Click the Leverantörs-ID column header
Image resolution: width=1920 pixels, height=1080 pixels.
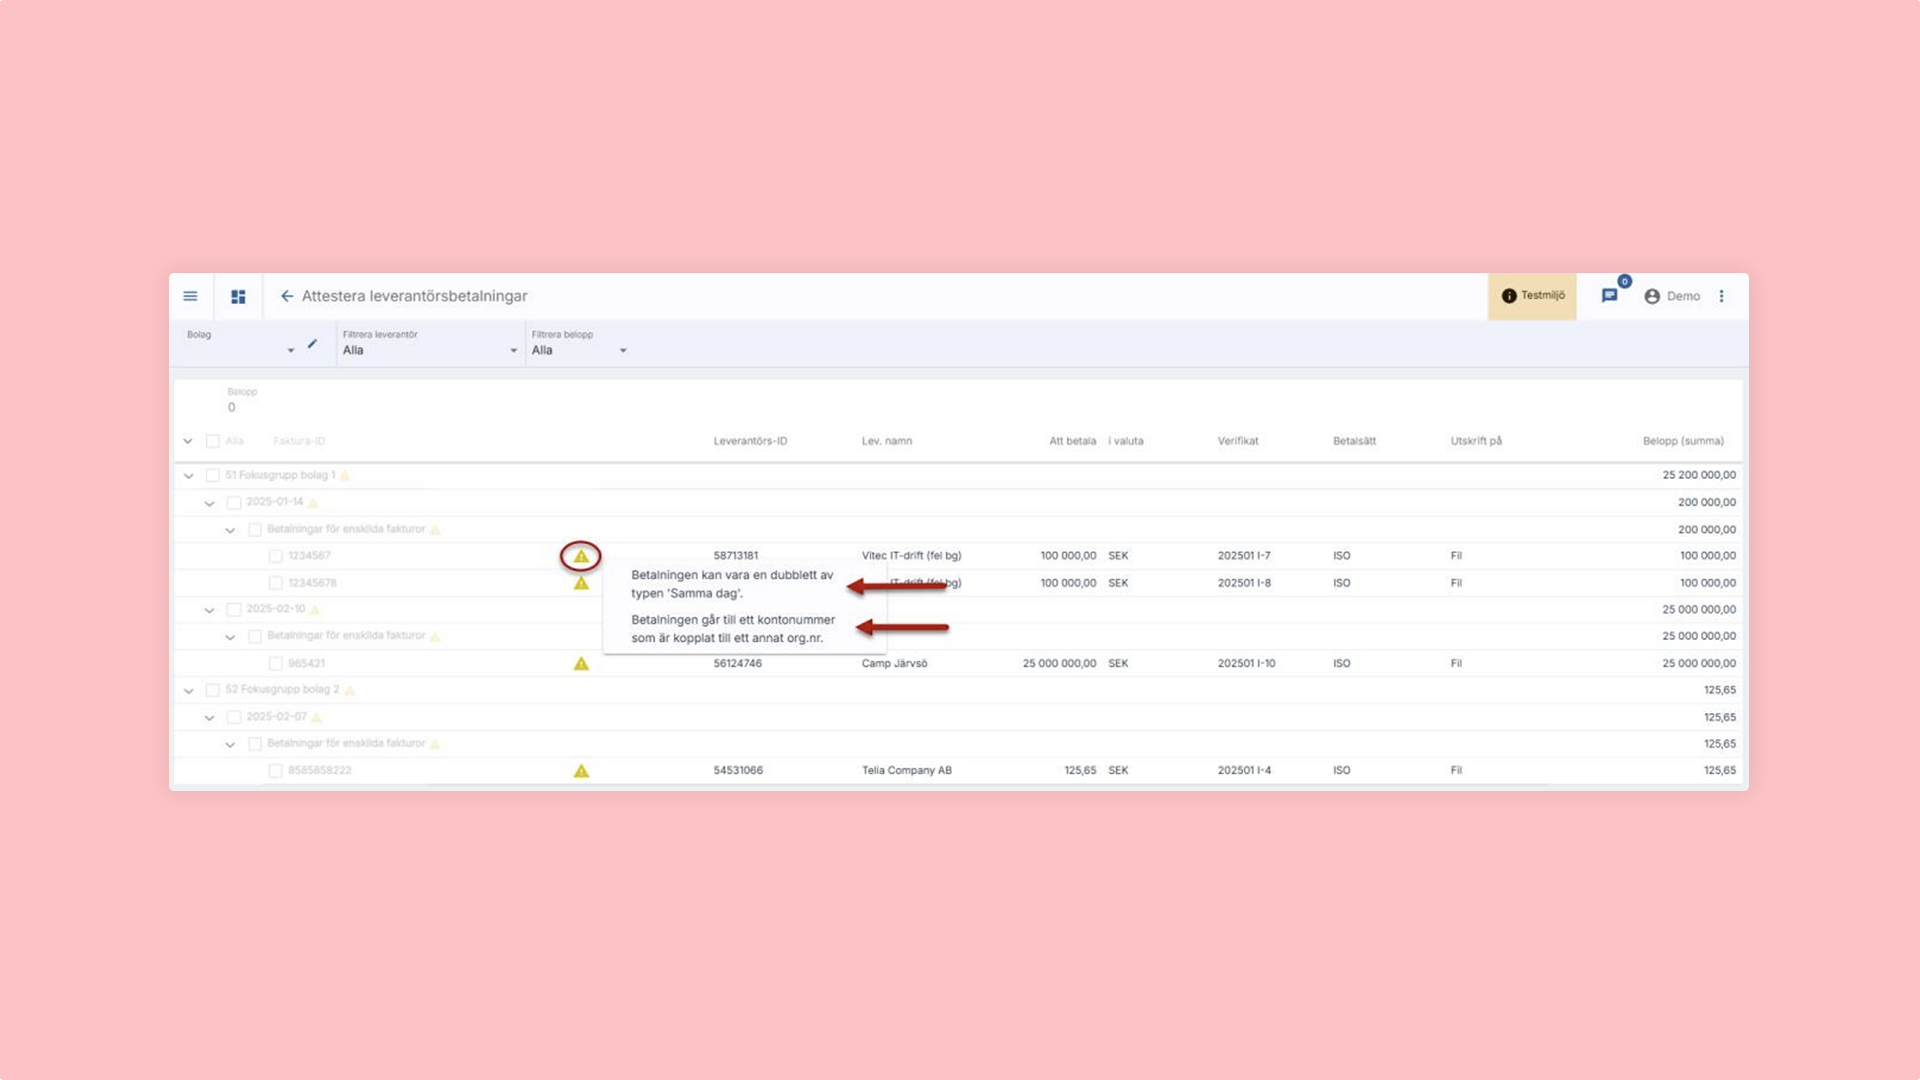750,441
